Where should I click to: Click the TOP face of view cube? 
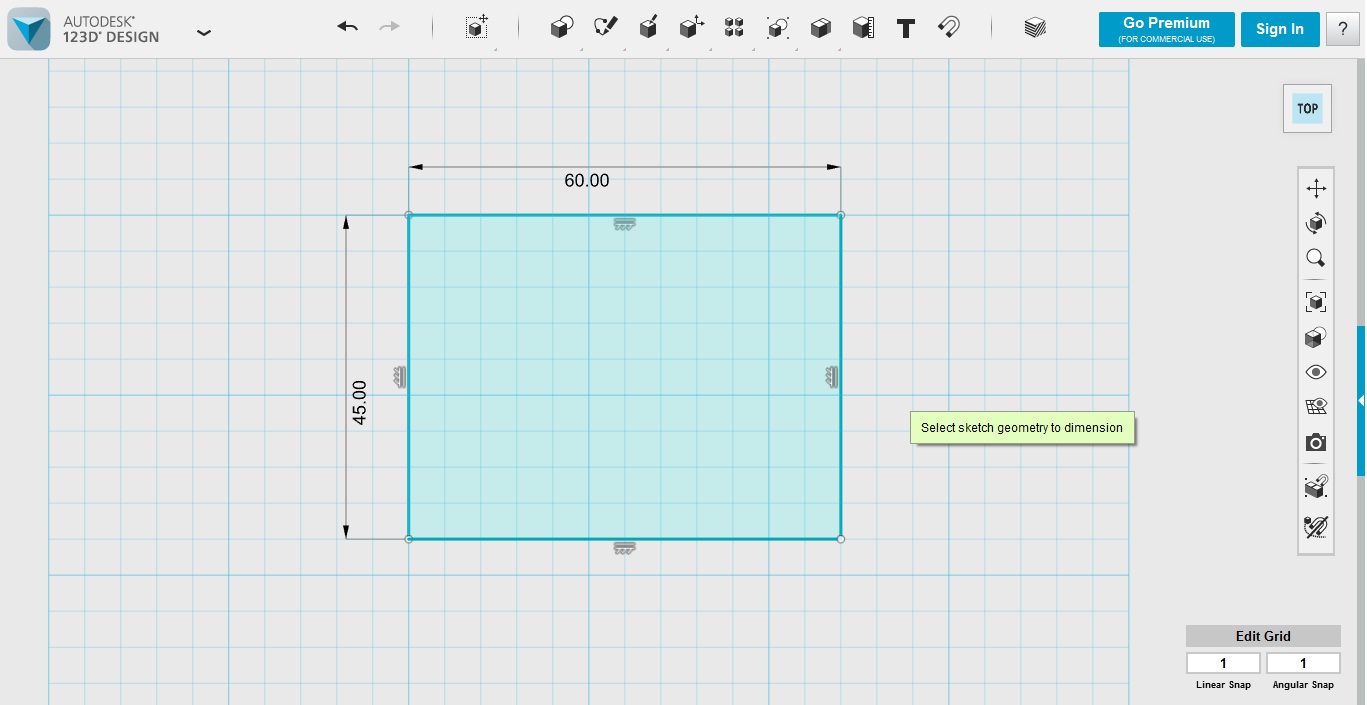tap(1307, 109)
